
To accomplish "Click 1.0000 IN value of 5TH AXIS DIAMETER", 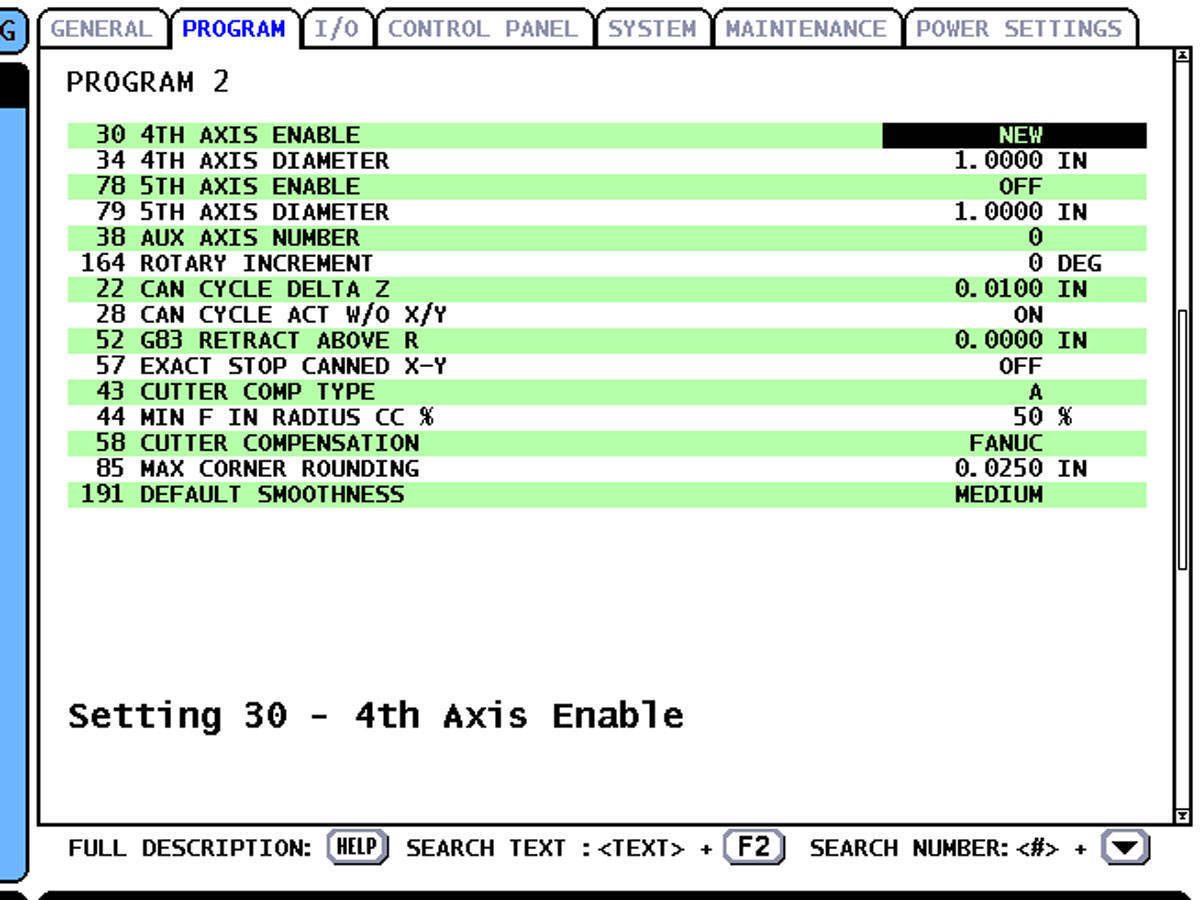I will tap(1020, 212).
